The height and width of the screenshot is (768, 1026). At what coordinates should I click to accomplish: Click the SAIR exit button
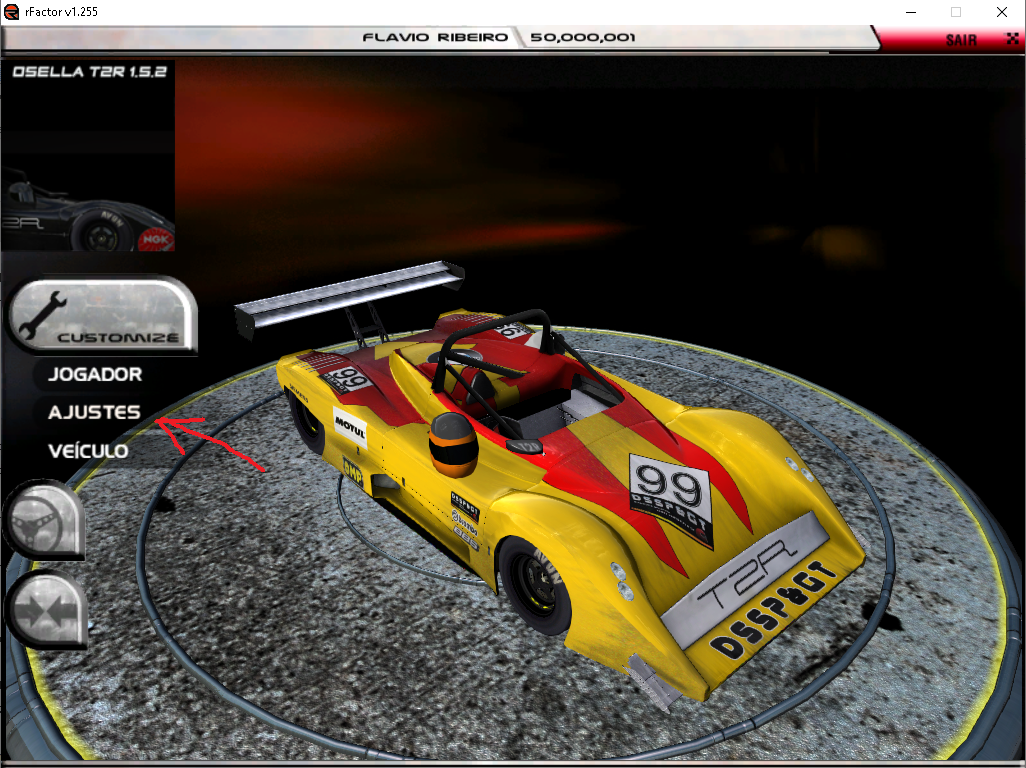point(961,40)
